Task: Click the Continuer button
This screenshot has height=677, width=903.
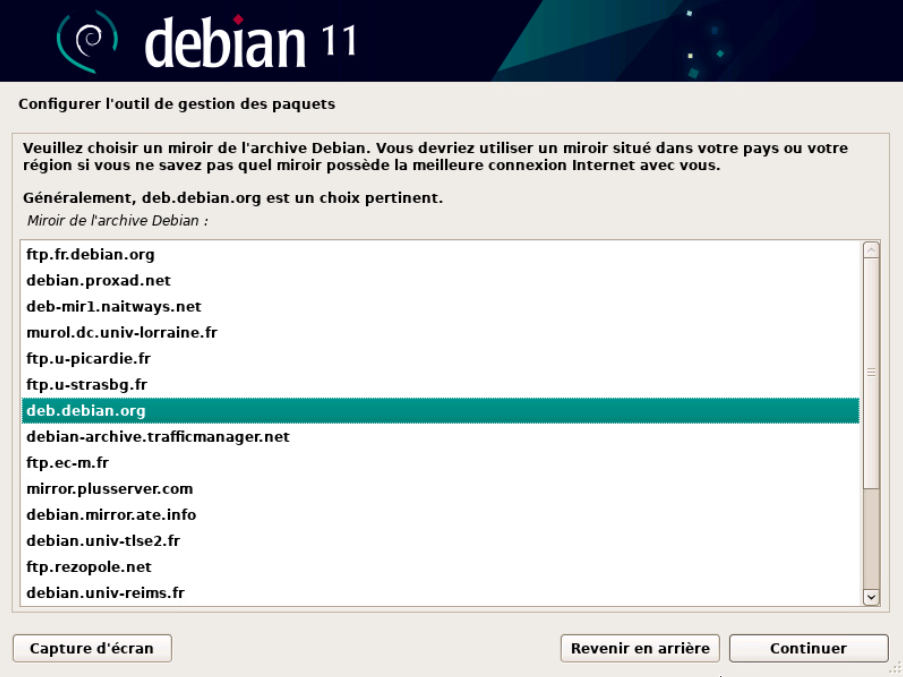Action: click(x=808, y=648)
